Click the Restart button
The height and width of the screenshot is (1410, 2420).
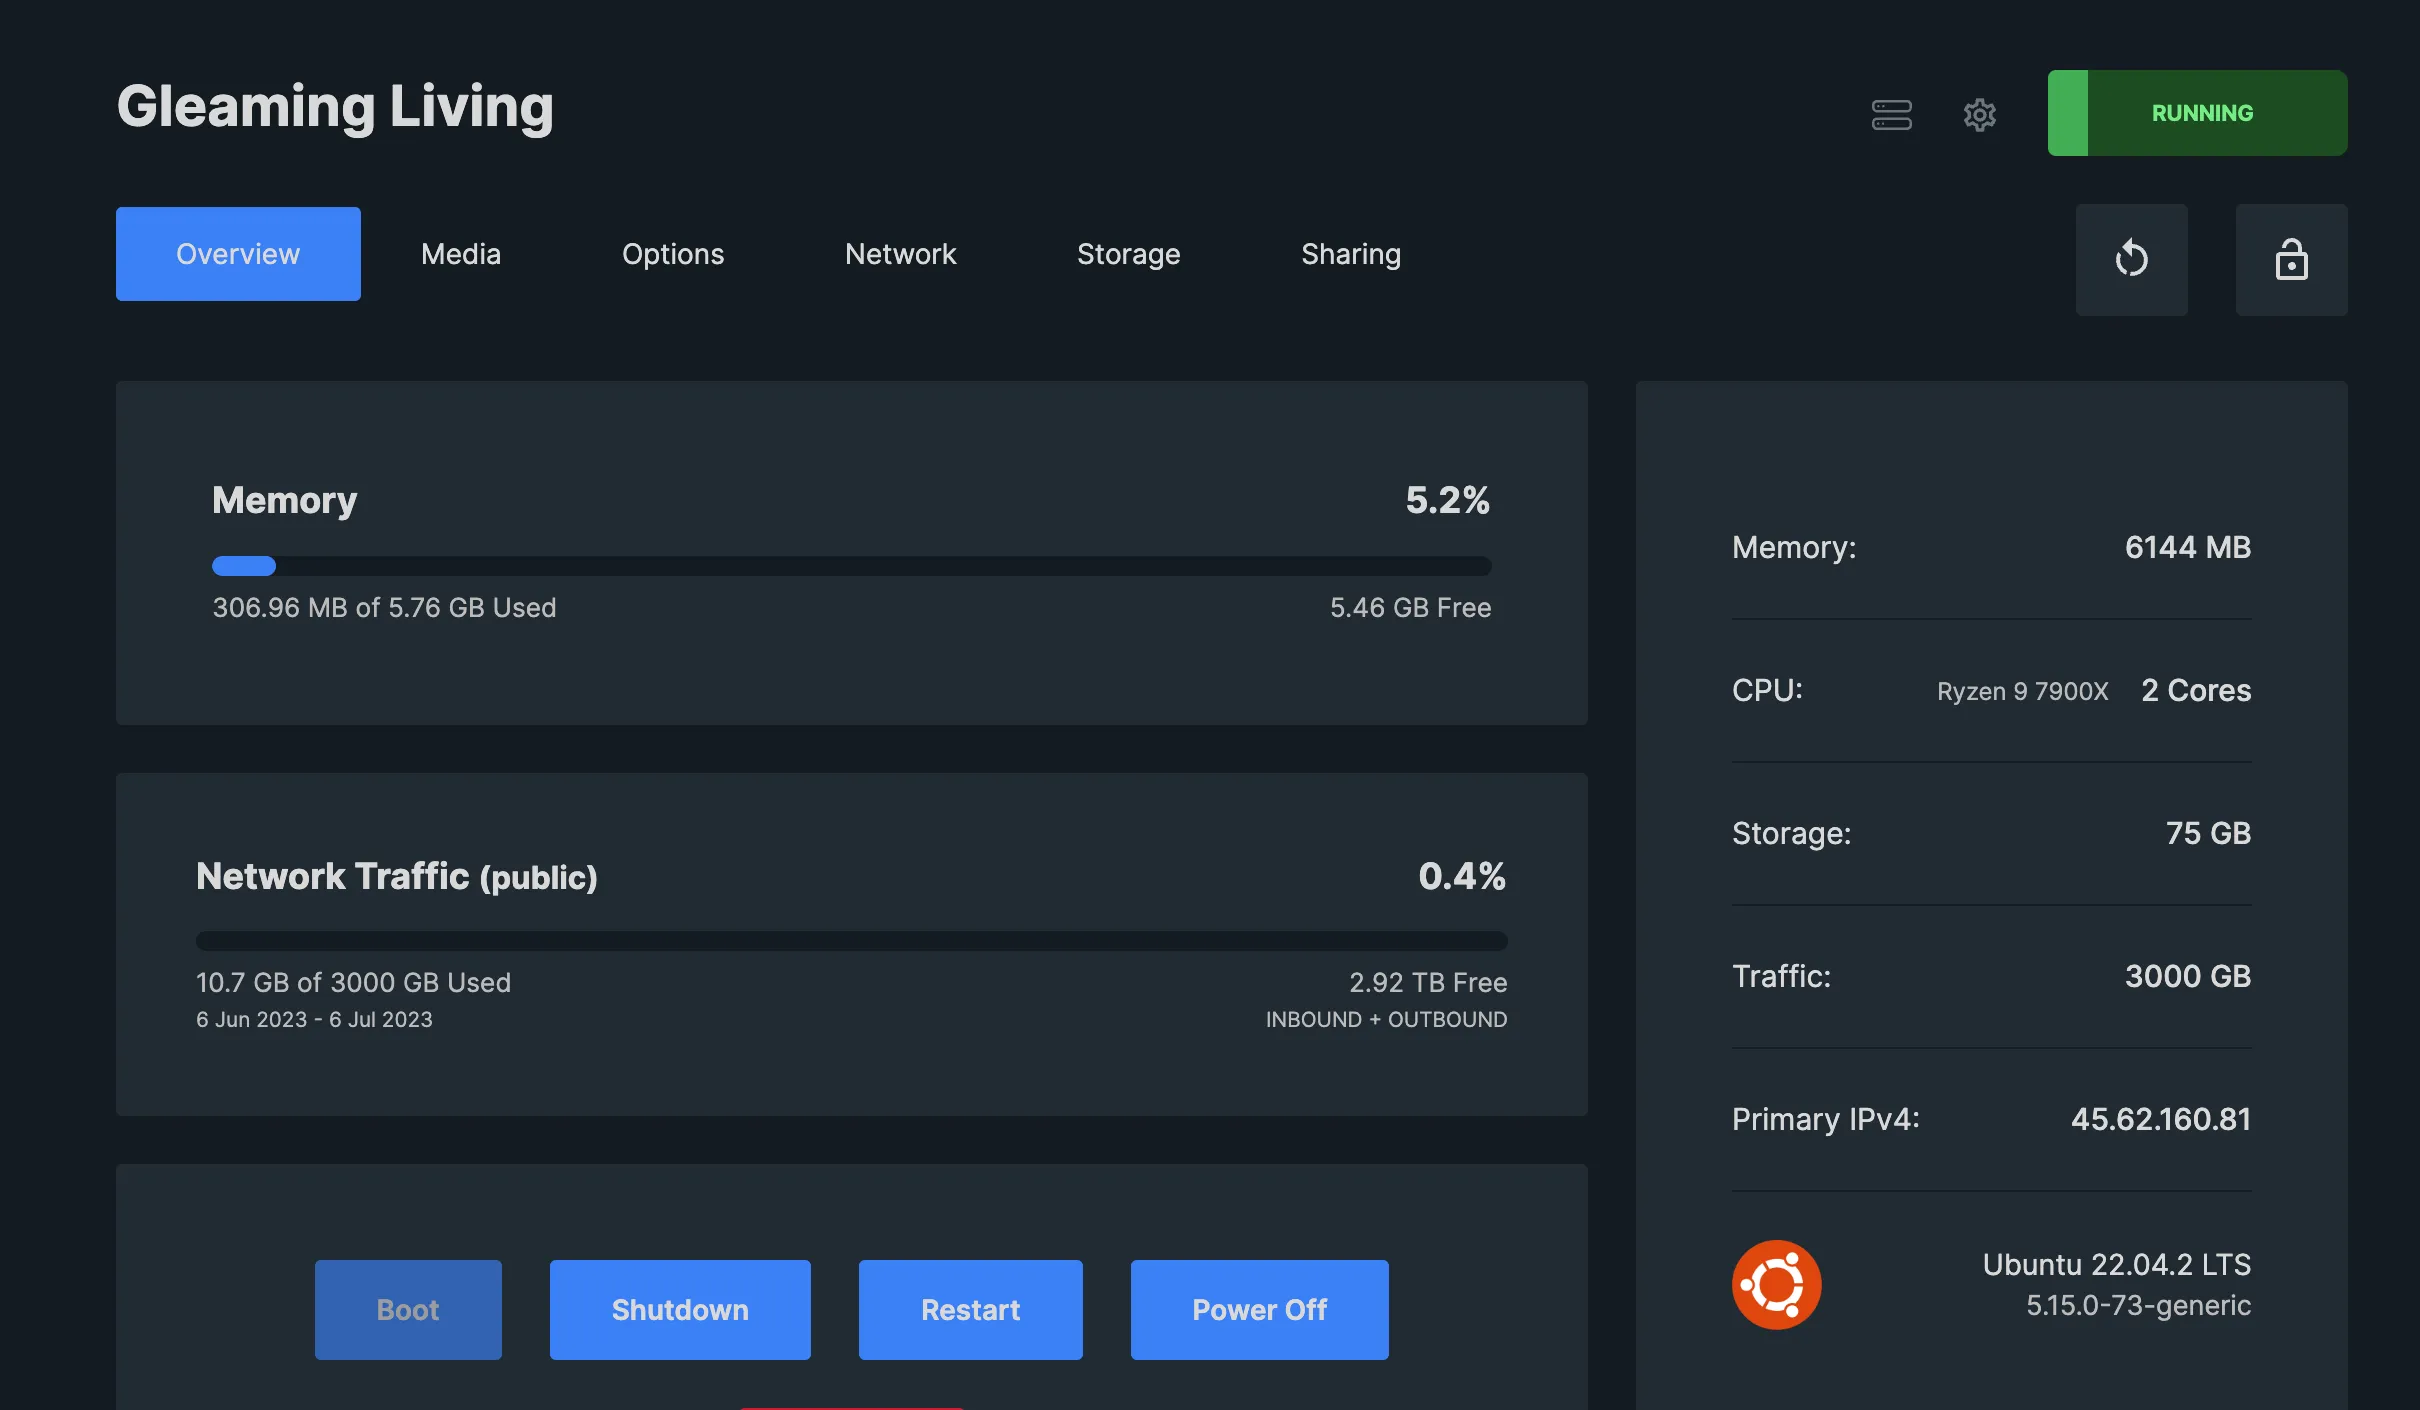[969, 1309]
